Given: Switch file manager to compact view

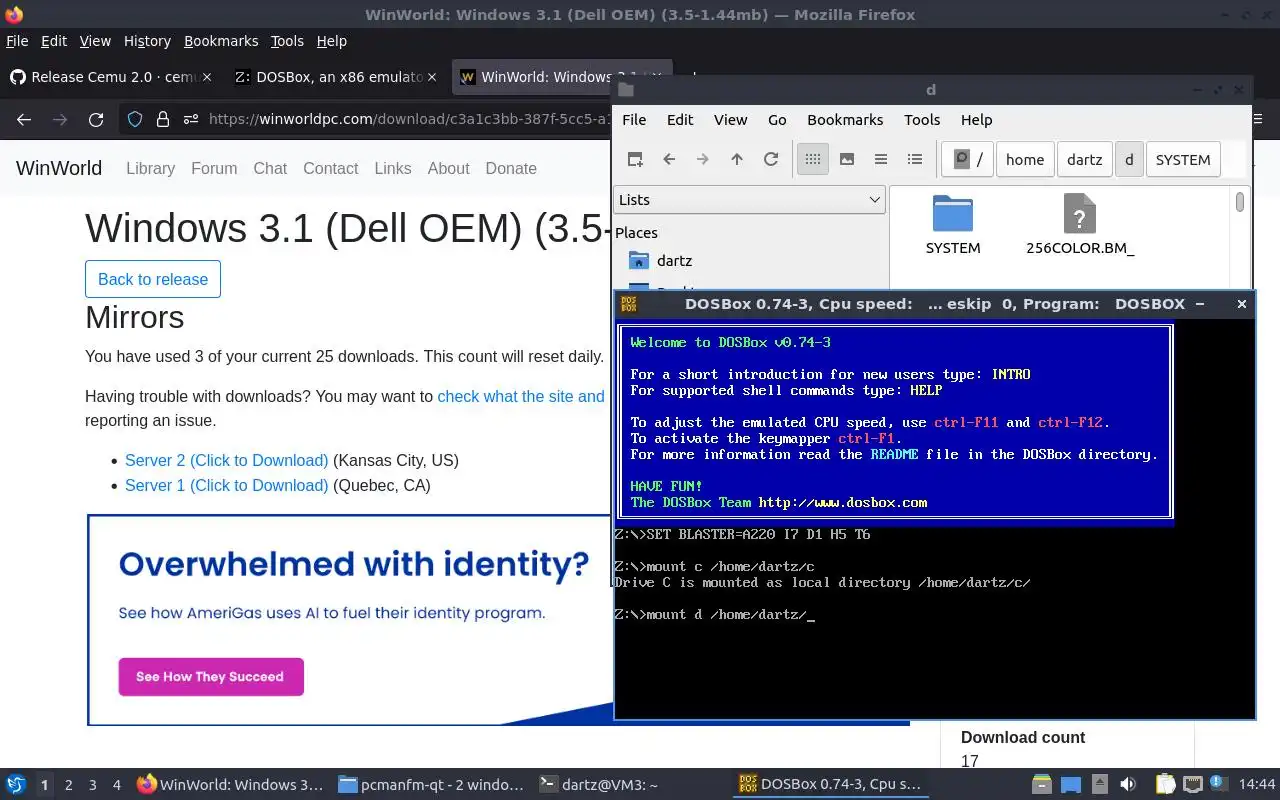Looking at the screenshot, I should tap(881, 159).
